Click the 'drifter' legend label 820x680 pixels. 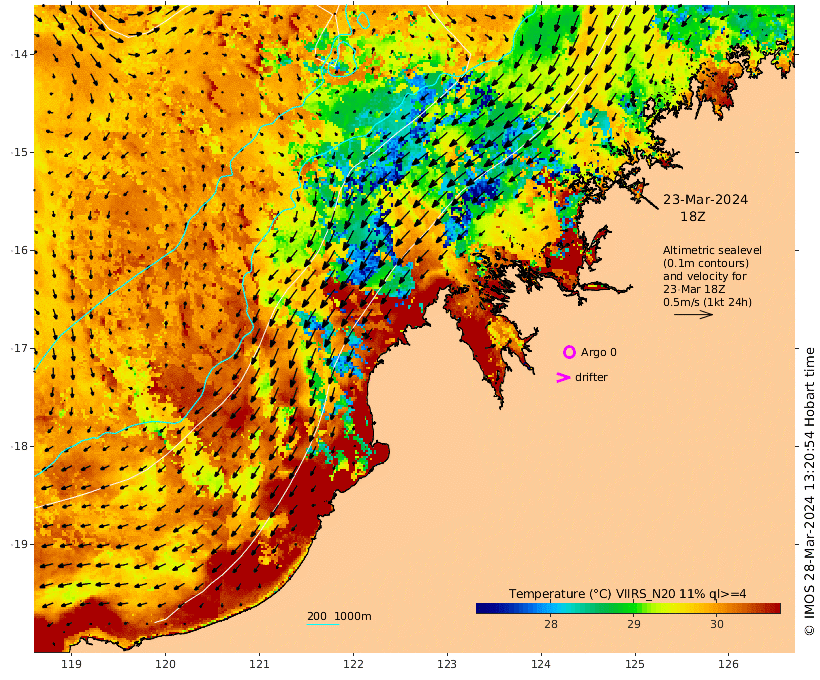click(591, 377)
